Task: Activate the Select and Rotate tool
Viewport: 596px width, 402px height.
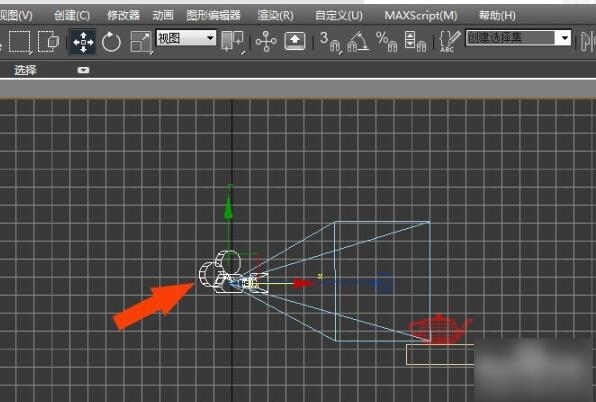Action: [x=111, y=42]
